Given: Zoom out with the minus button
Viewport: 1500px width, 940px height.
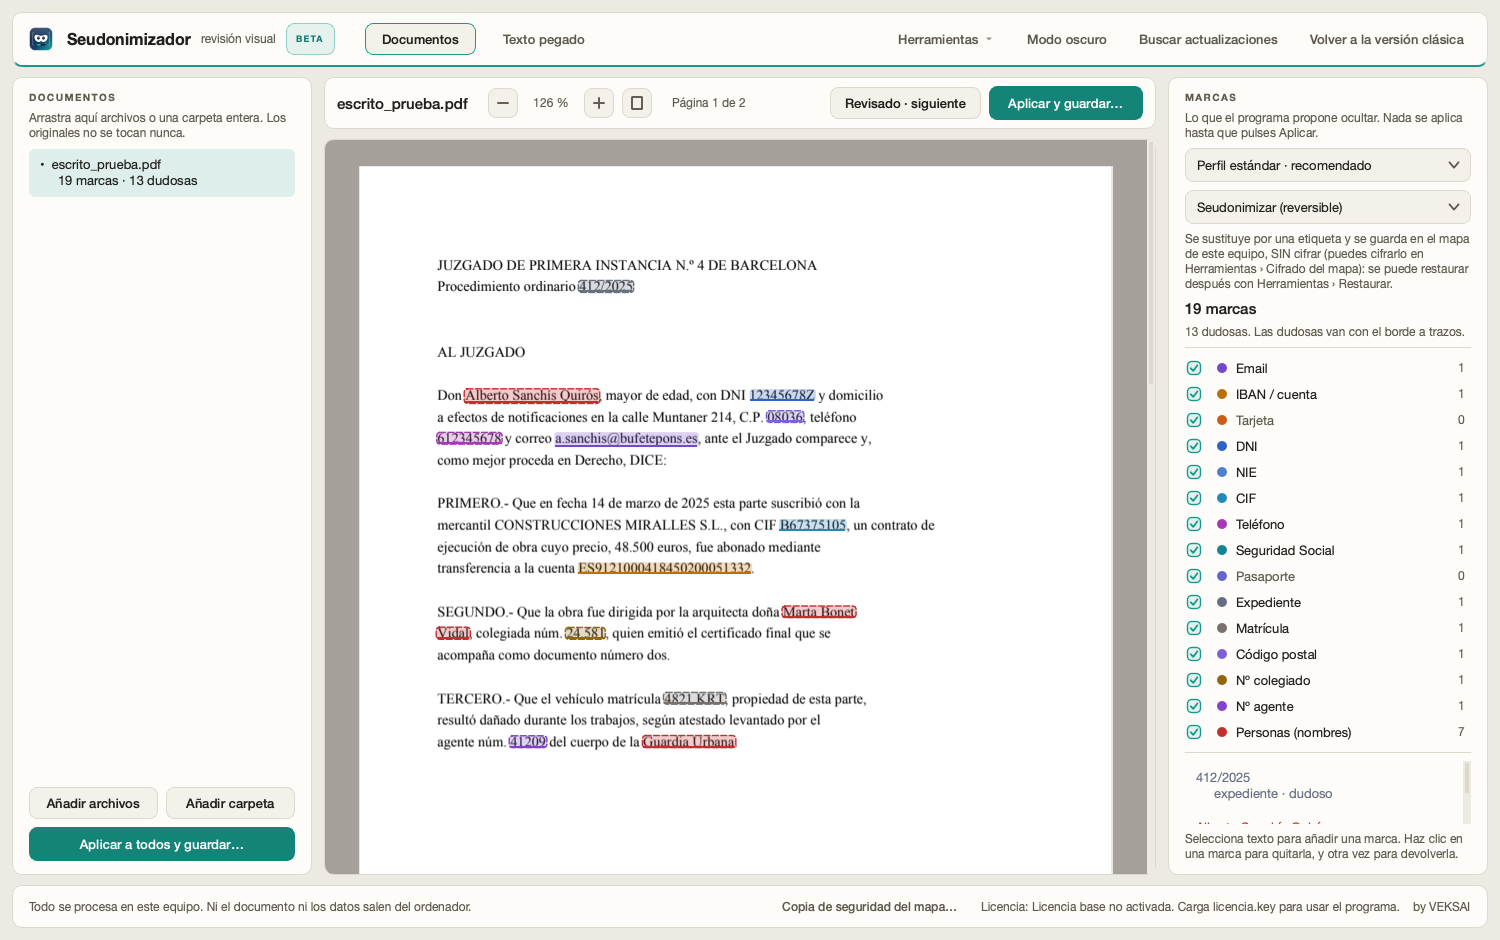Looking at the screenshot, I should [503, 103].
